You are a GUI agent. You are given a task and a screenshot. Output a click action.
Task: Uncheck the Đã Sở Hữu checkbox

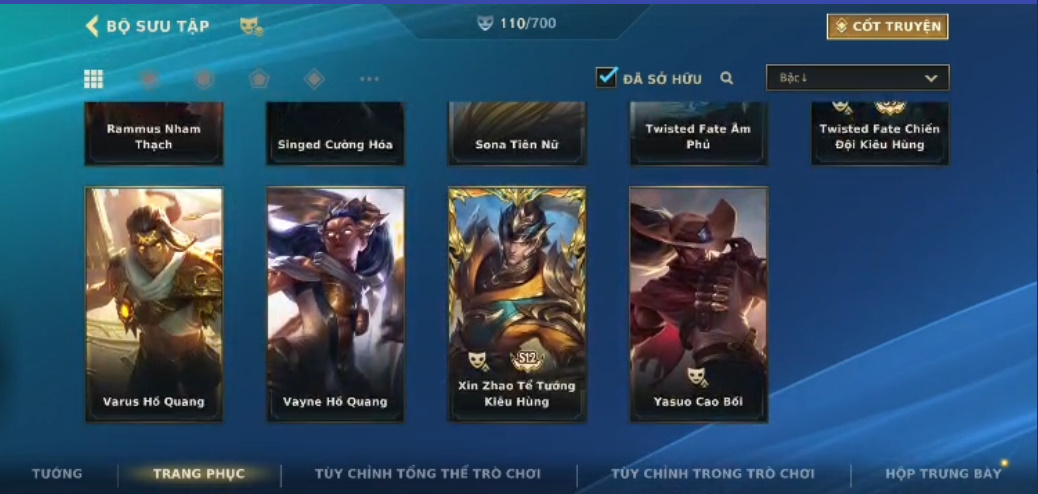(x=606, y=77)
